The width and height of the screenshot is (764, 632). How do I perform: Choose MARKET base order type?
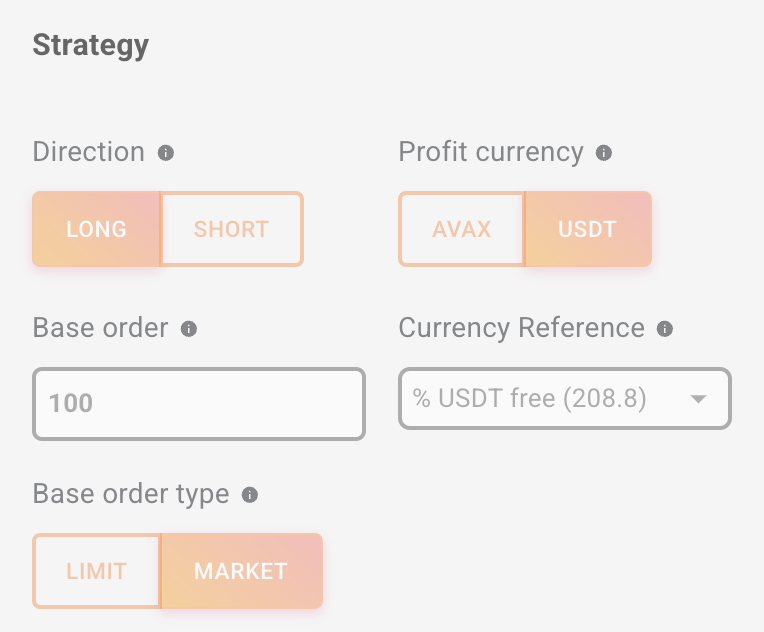241,571
